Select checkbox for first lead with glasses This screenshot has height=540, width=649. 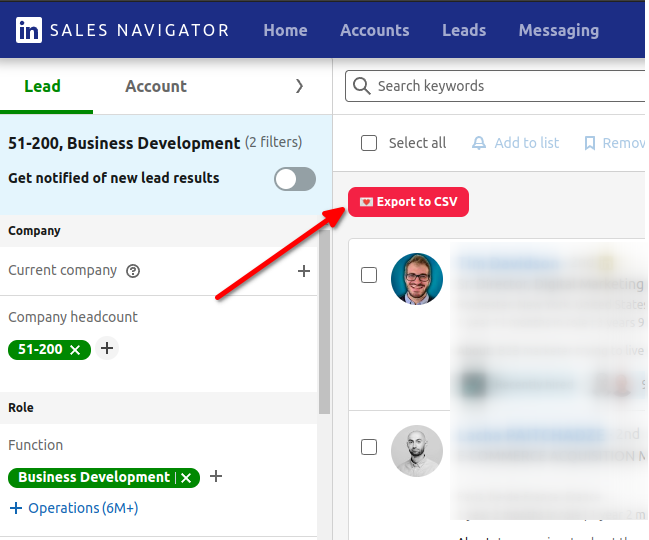369,275
